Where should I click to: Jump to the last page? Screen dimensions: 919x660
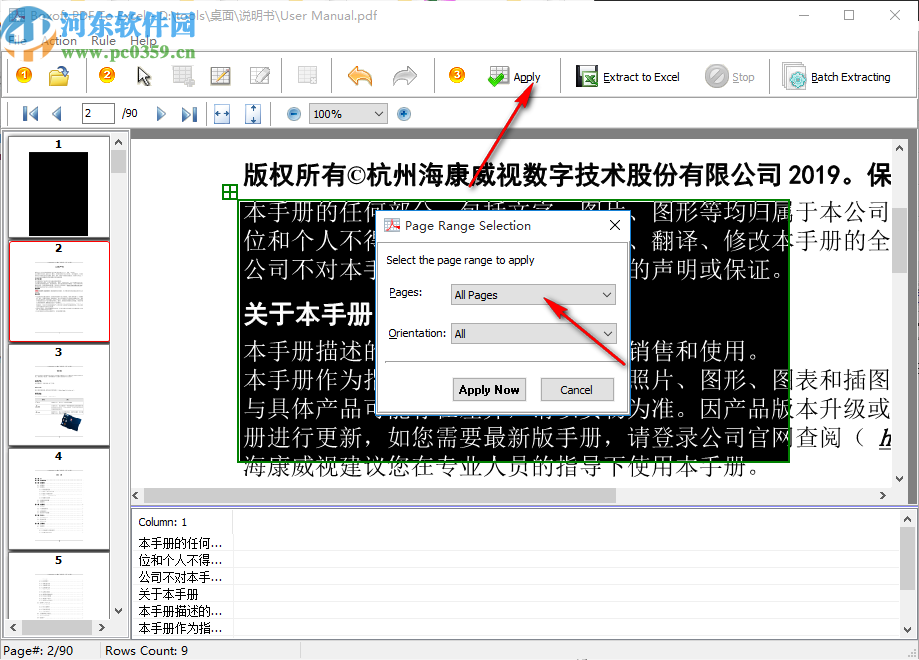pos(189,113)
